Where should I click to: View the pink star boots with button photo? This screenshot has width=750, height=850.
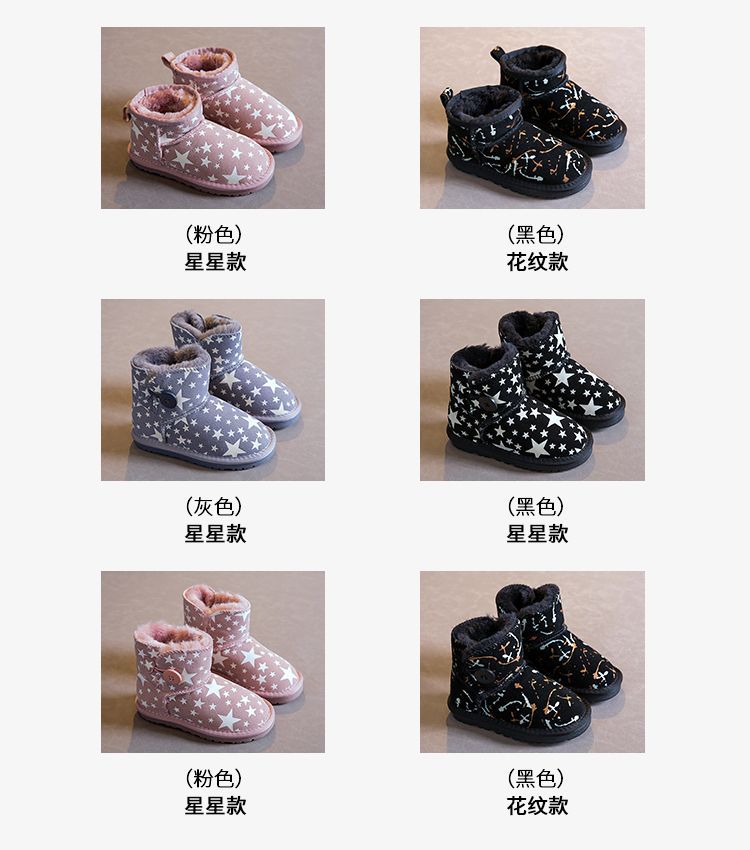[x=213, y=661]
